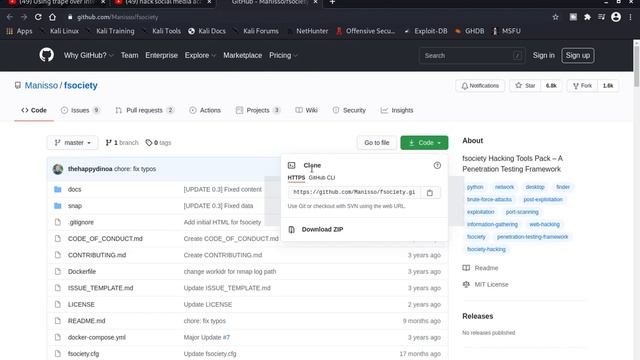Fork the repository
This screenshot has width=640, height=360.
582,86
